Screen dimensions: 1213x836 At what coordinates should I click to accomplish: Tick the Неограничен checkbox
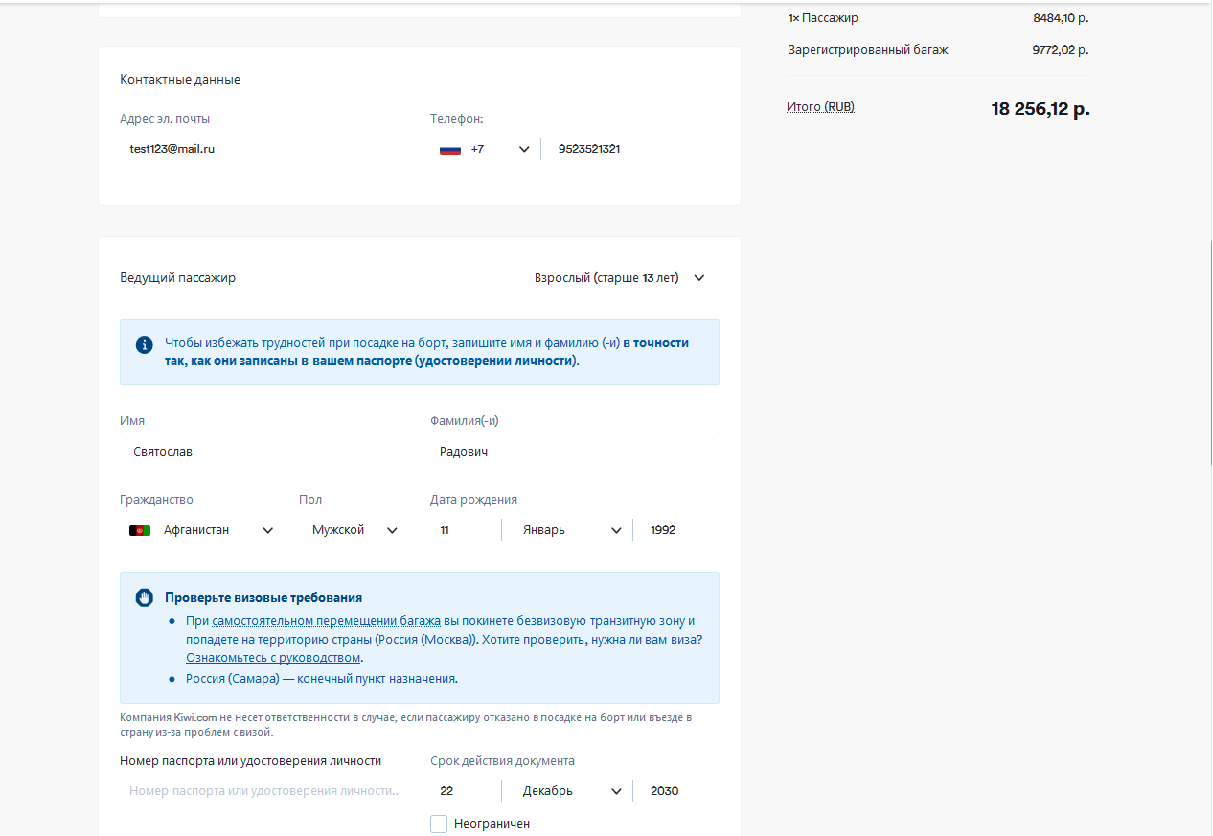pos(438,823)
